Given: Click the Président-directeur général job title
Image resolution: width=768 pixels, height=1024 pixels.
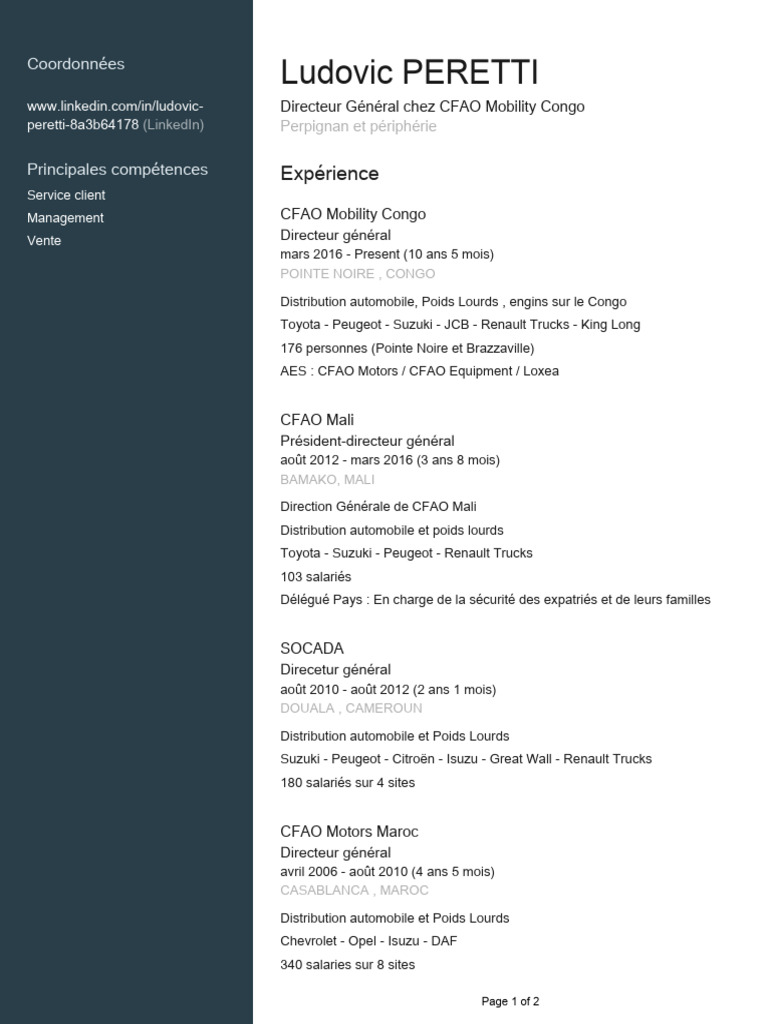Looking at the screenshot, I should (x=368, y=441).
